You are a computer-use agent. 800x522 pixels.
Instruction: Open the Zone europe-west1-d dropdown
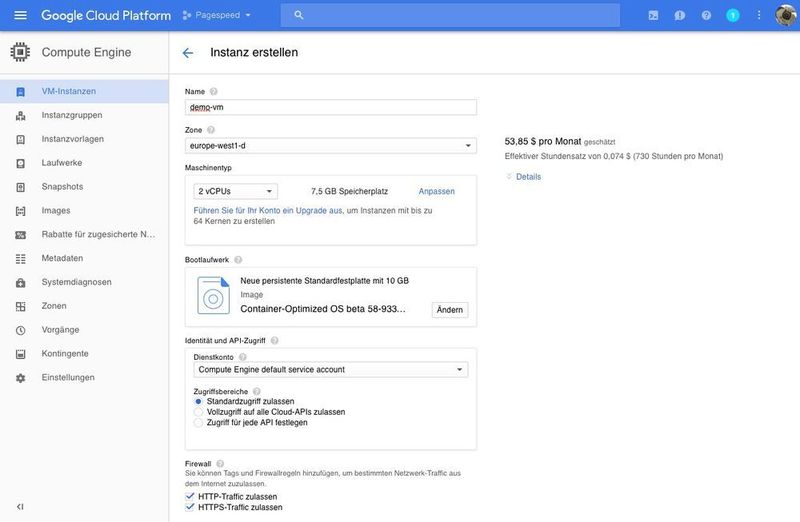pos(331,145)
